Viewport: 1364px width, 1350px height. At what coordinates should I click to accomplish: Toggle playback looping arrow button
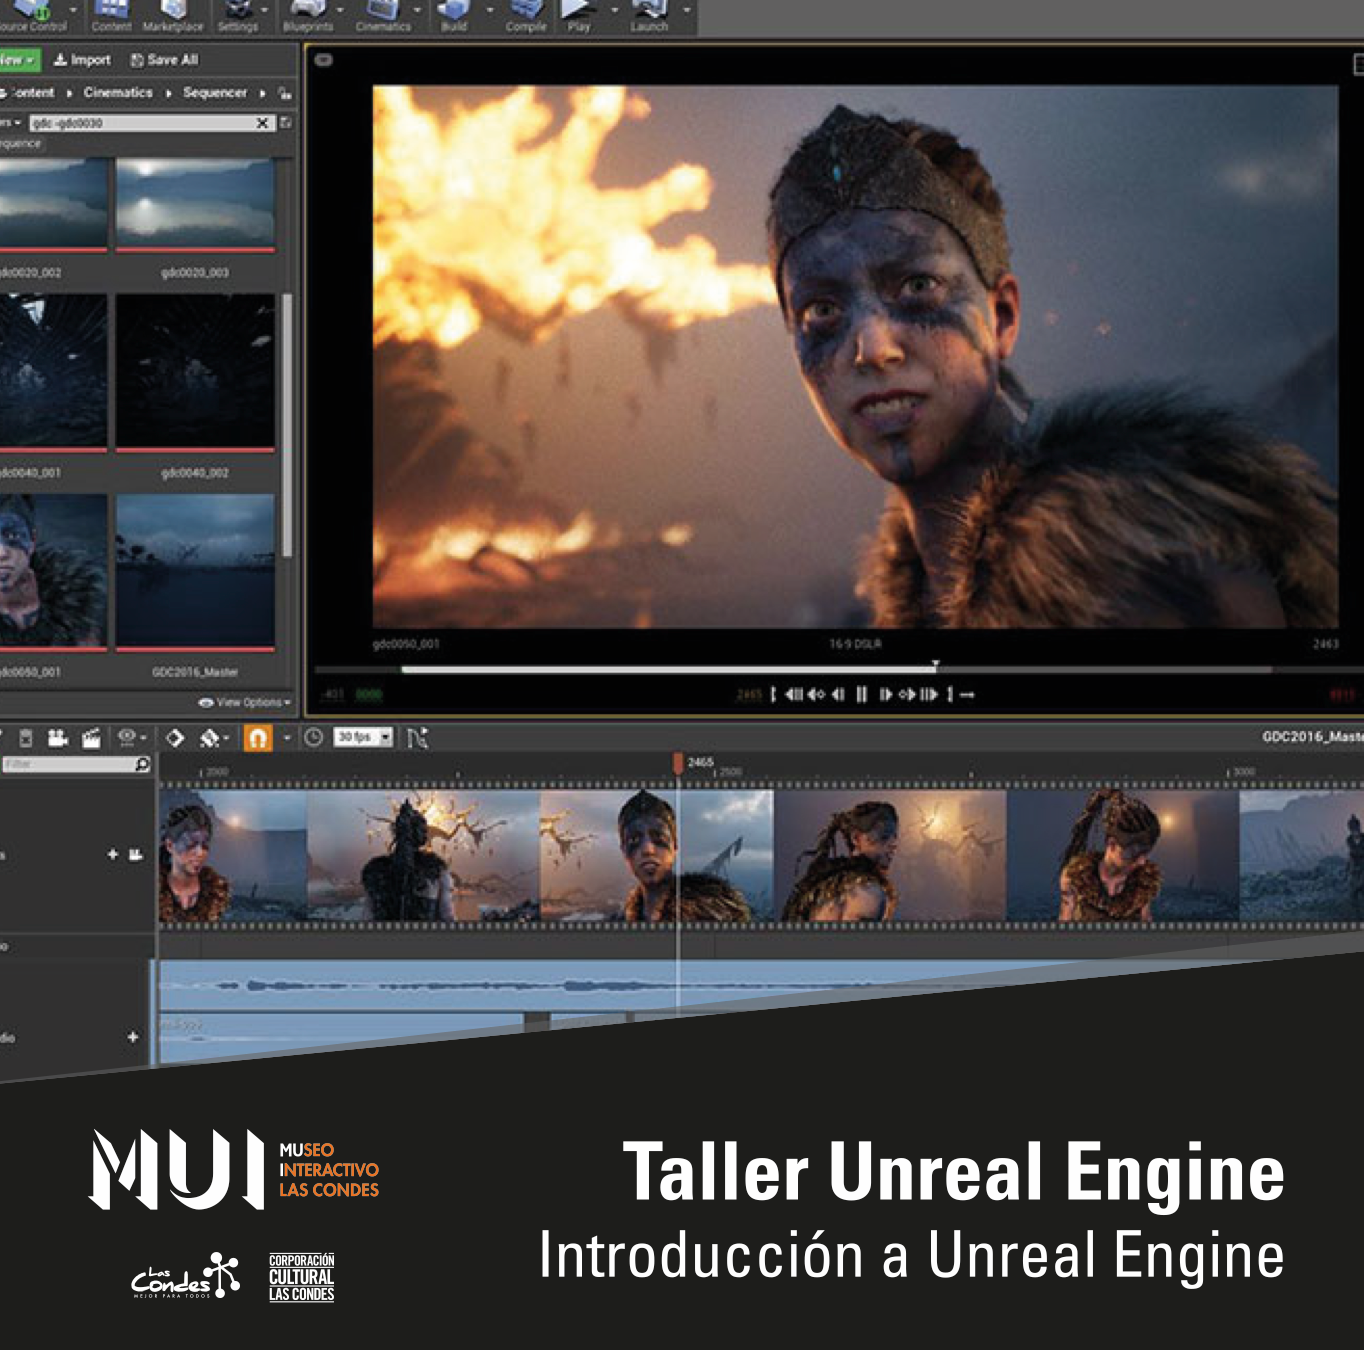(x=967, y=694)
